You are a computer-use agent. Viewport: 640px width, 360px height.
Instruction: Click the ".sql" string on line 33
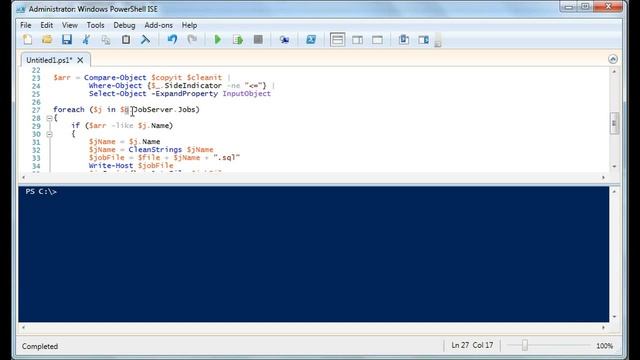pos(227,158)
